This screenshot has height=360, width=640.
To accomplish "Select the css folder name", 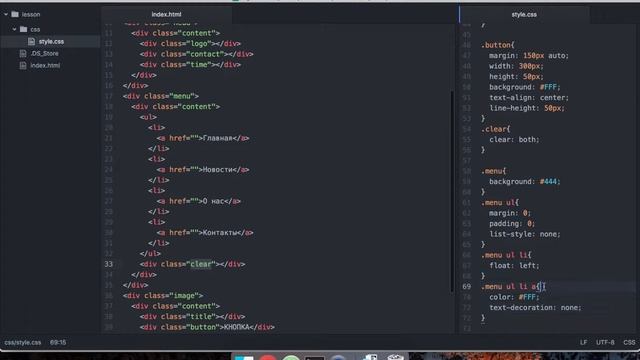I will [35, 29].
